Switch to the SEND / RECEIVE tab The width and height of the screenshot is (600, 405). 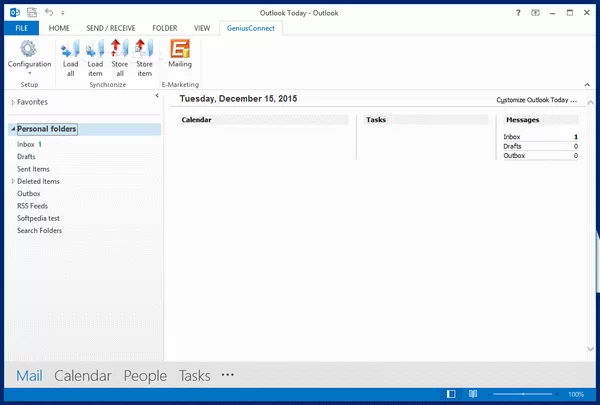pos(111,29)
